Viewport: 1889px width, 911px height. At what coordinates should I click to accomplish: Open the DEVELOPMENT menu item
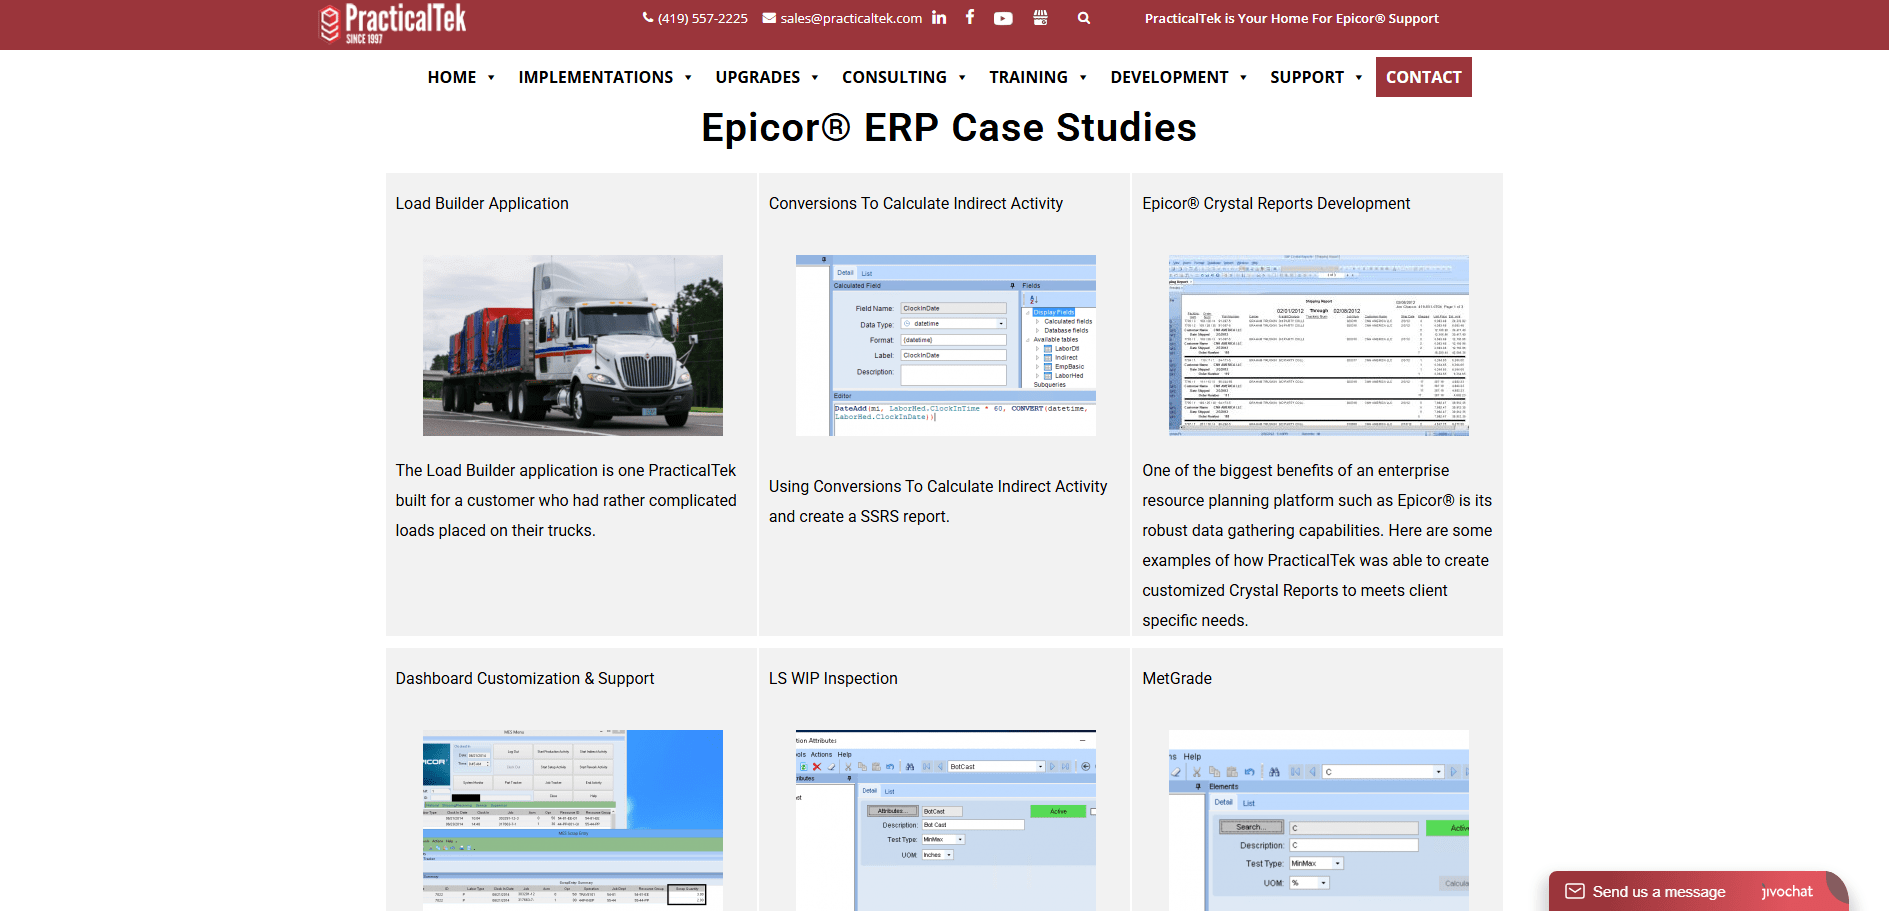[x=1169, y=77]
